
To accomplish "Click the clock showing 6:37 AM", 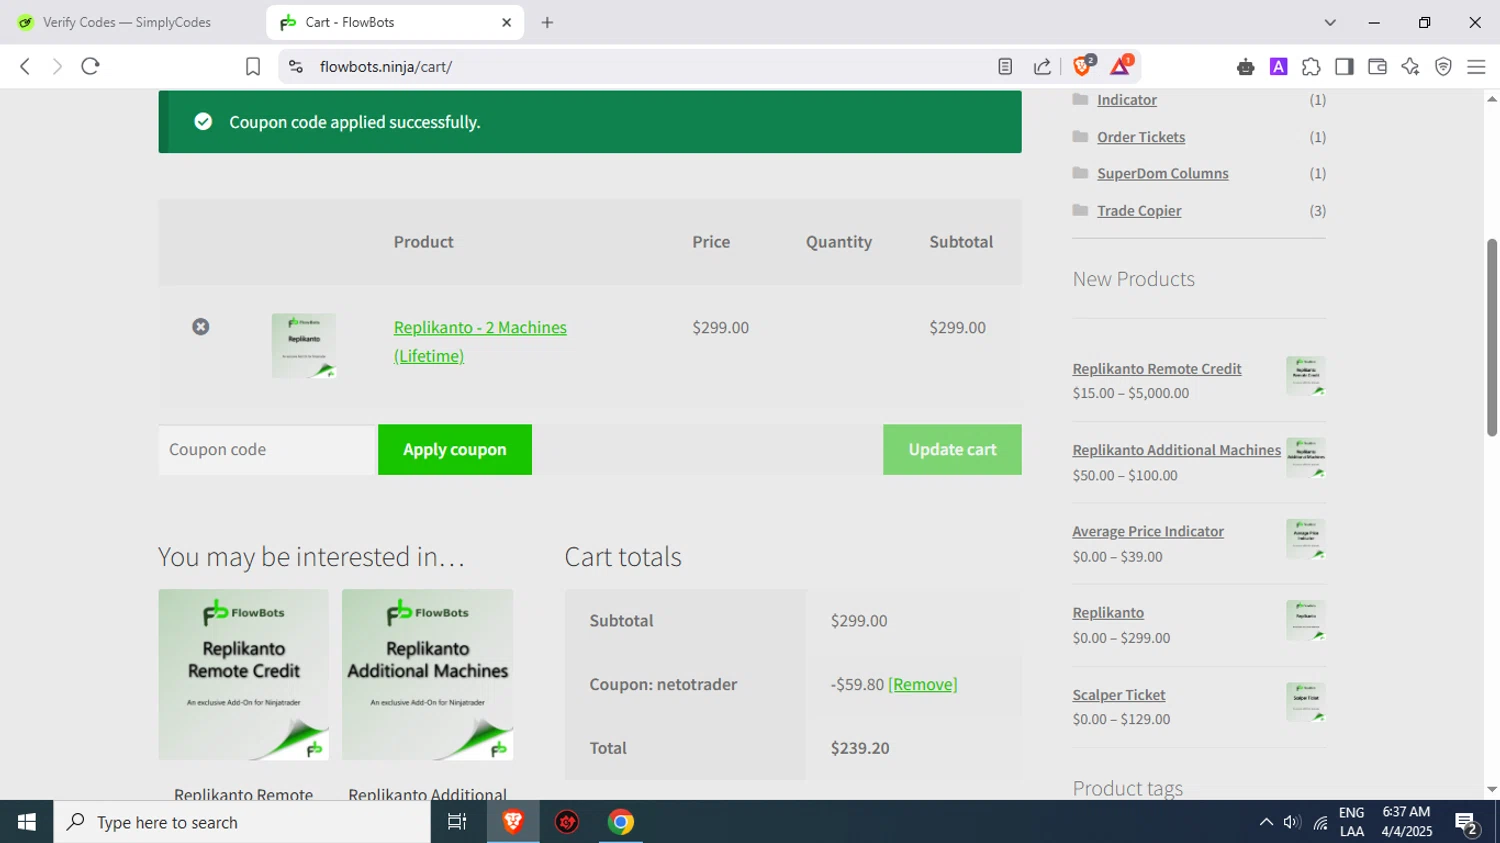I will (x=1406, y=812).
